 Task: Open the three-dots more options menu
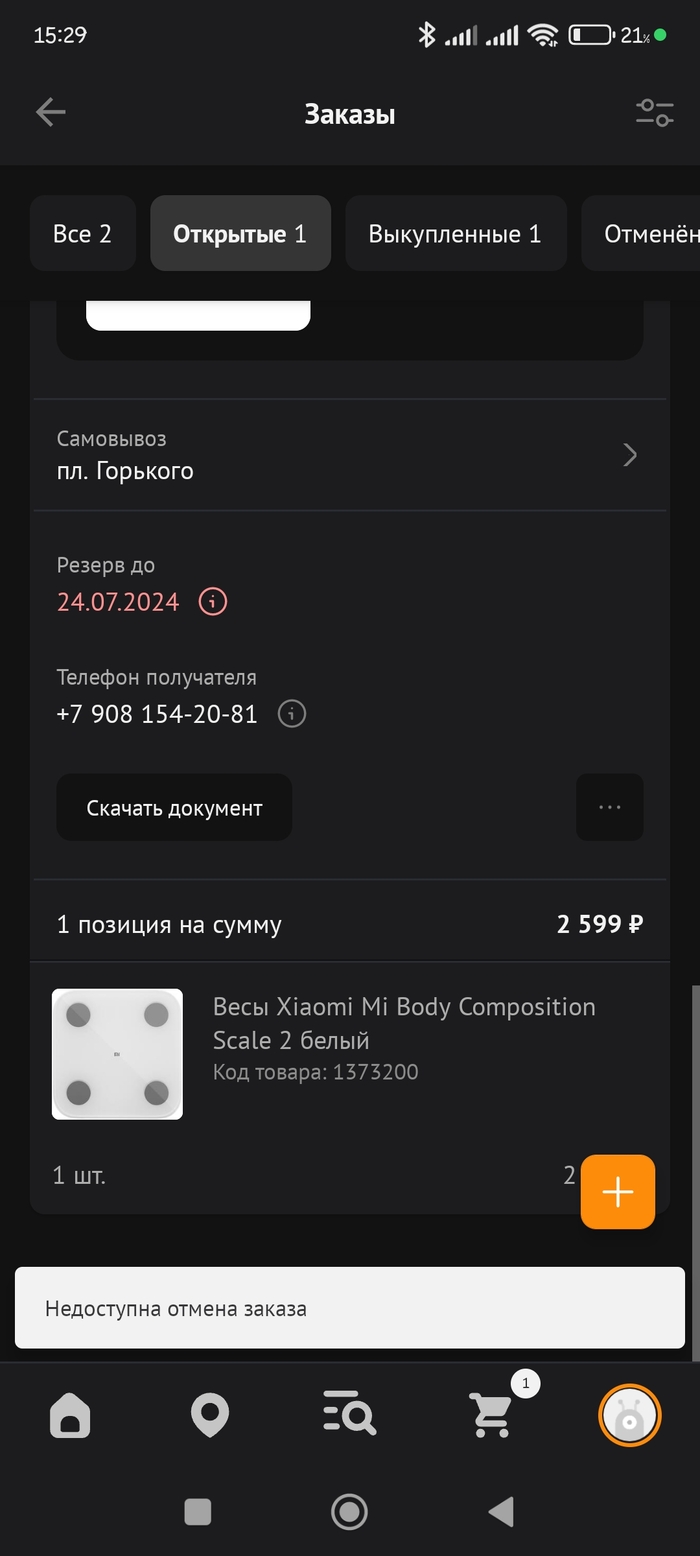point(610,807)
